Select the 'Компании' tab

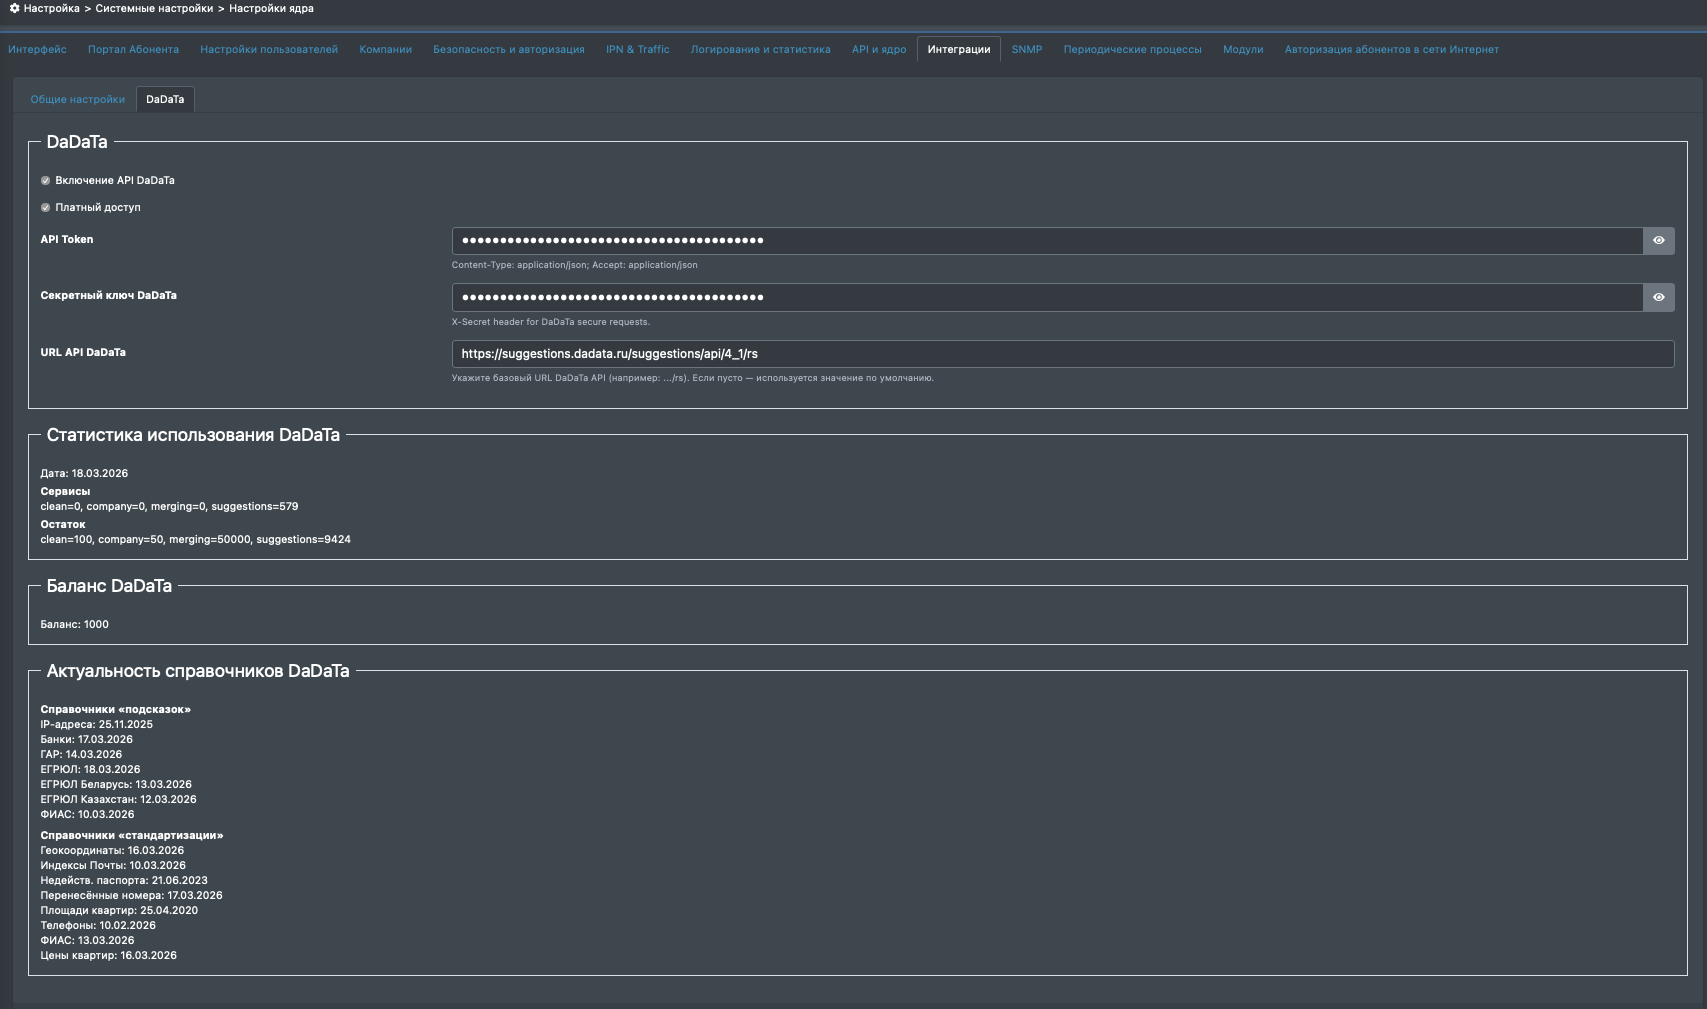tap(385, 49)
